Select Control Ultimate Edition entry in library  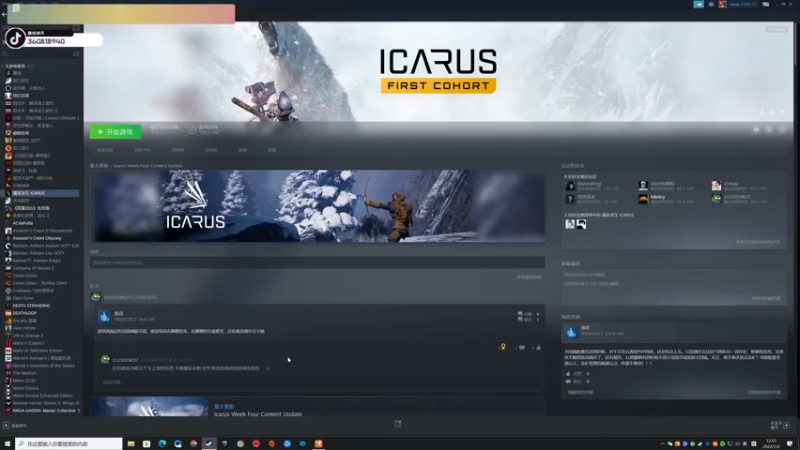(43, 118)
